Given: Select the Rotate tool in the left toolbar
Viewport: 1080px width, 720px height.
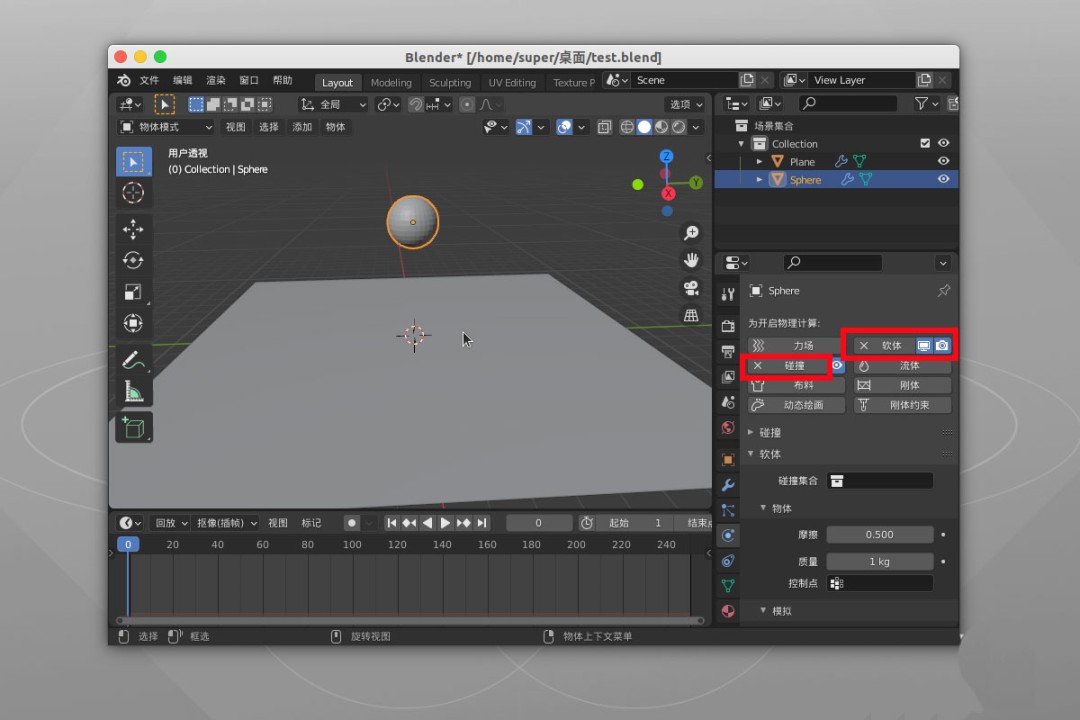Looking at the screenshot, I should coord(133,259).
